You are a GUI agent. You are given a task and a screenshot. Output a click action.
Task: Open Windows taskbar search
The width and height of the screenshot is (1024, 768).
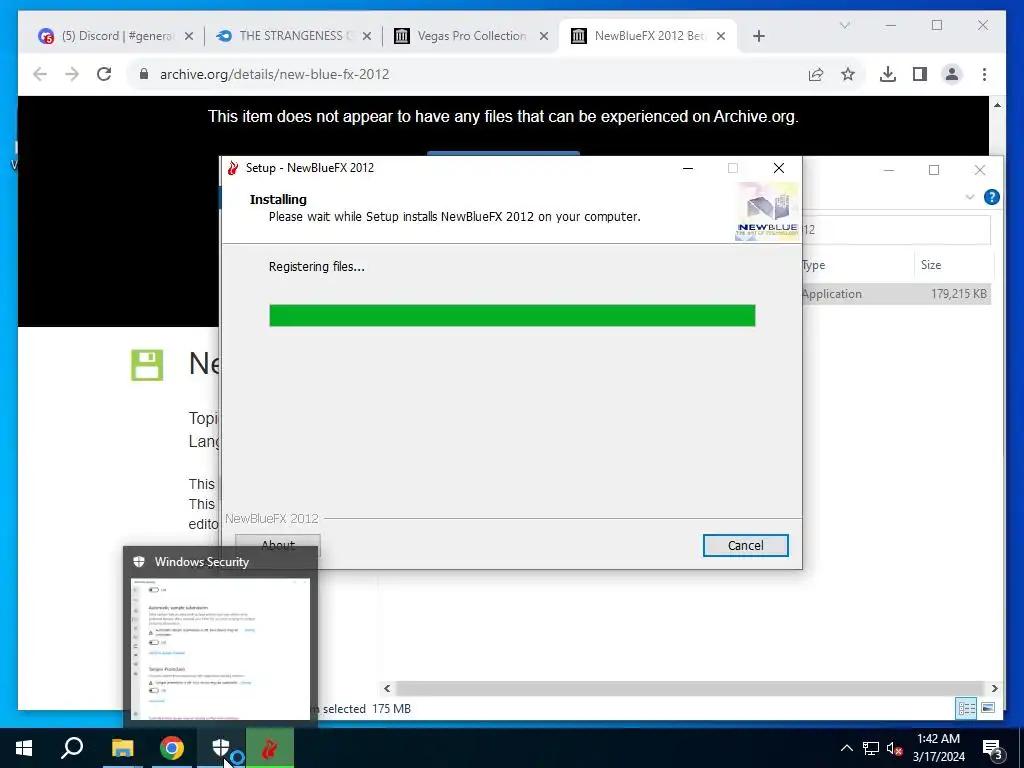[x=72, y=748]
